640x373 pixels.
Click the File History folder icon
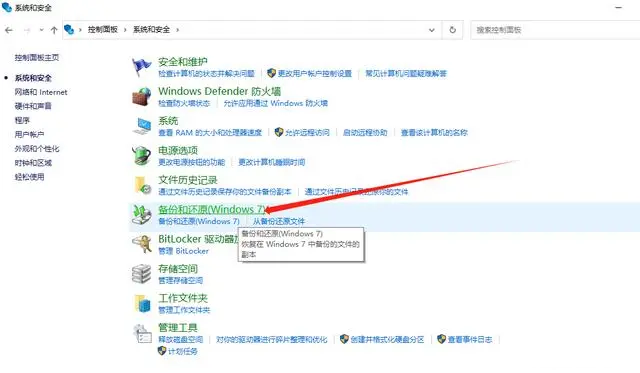click(142, 185)
